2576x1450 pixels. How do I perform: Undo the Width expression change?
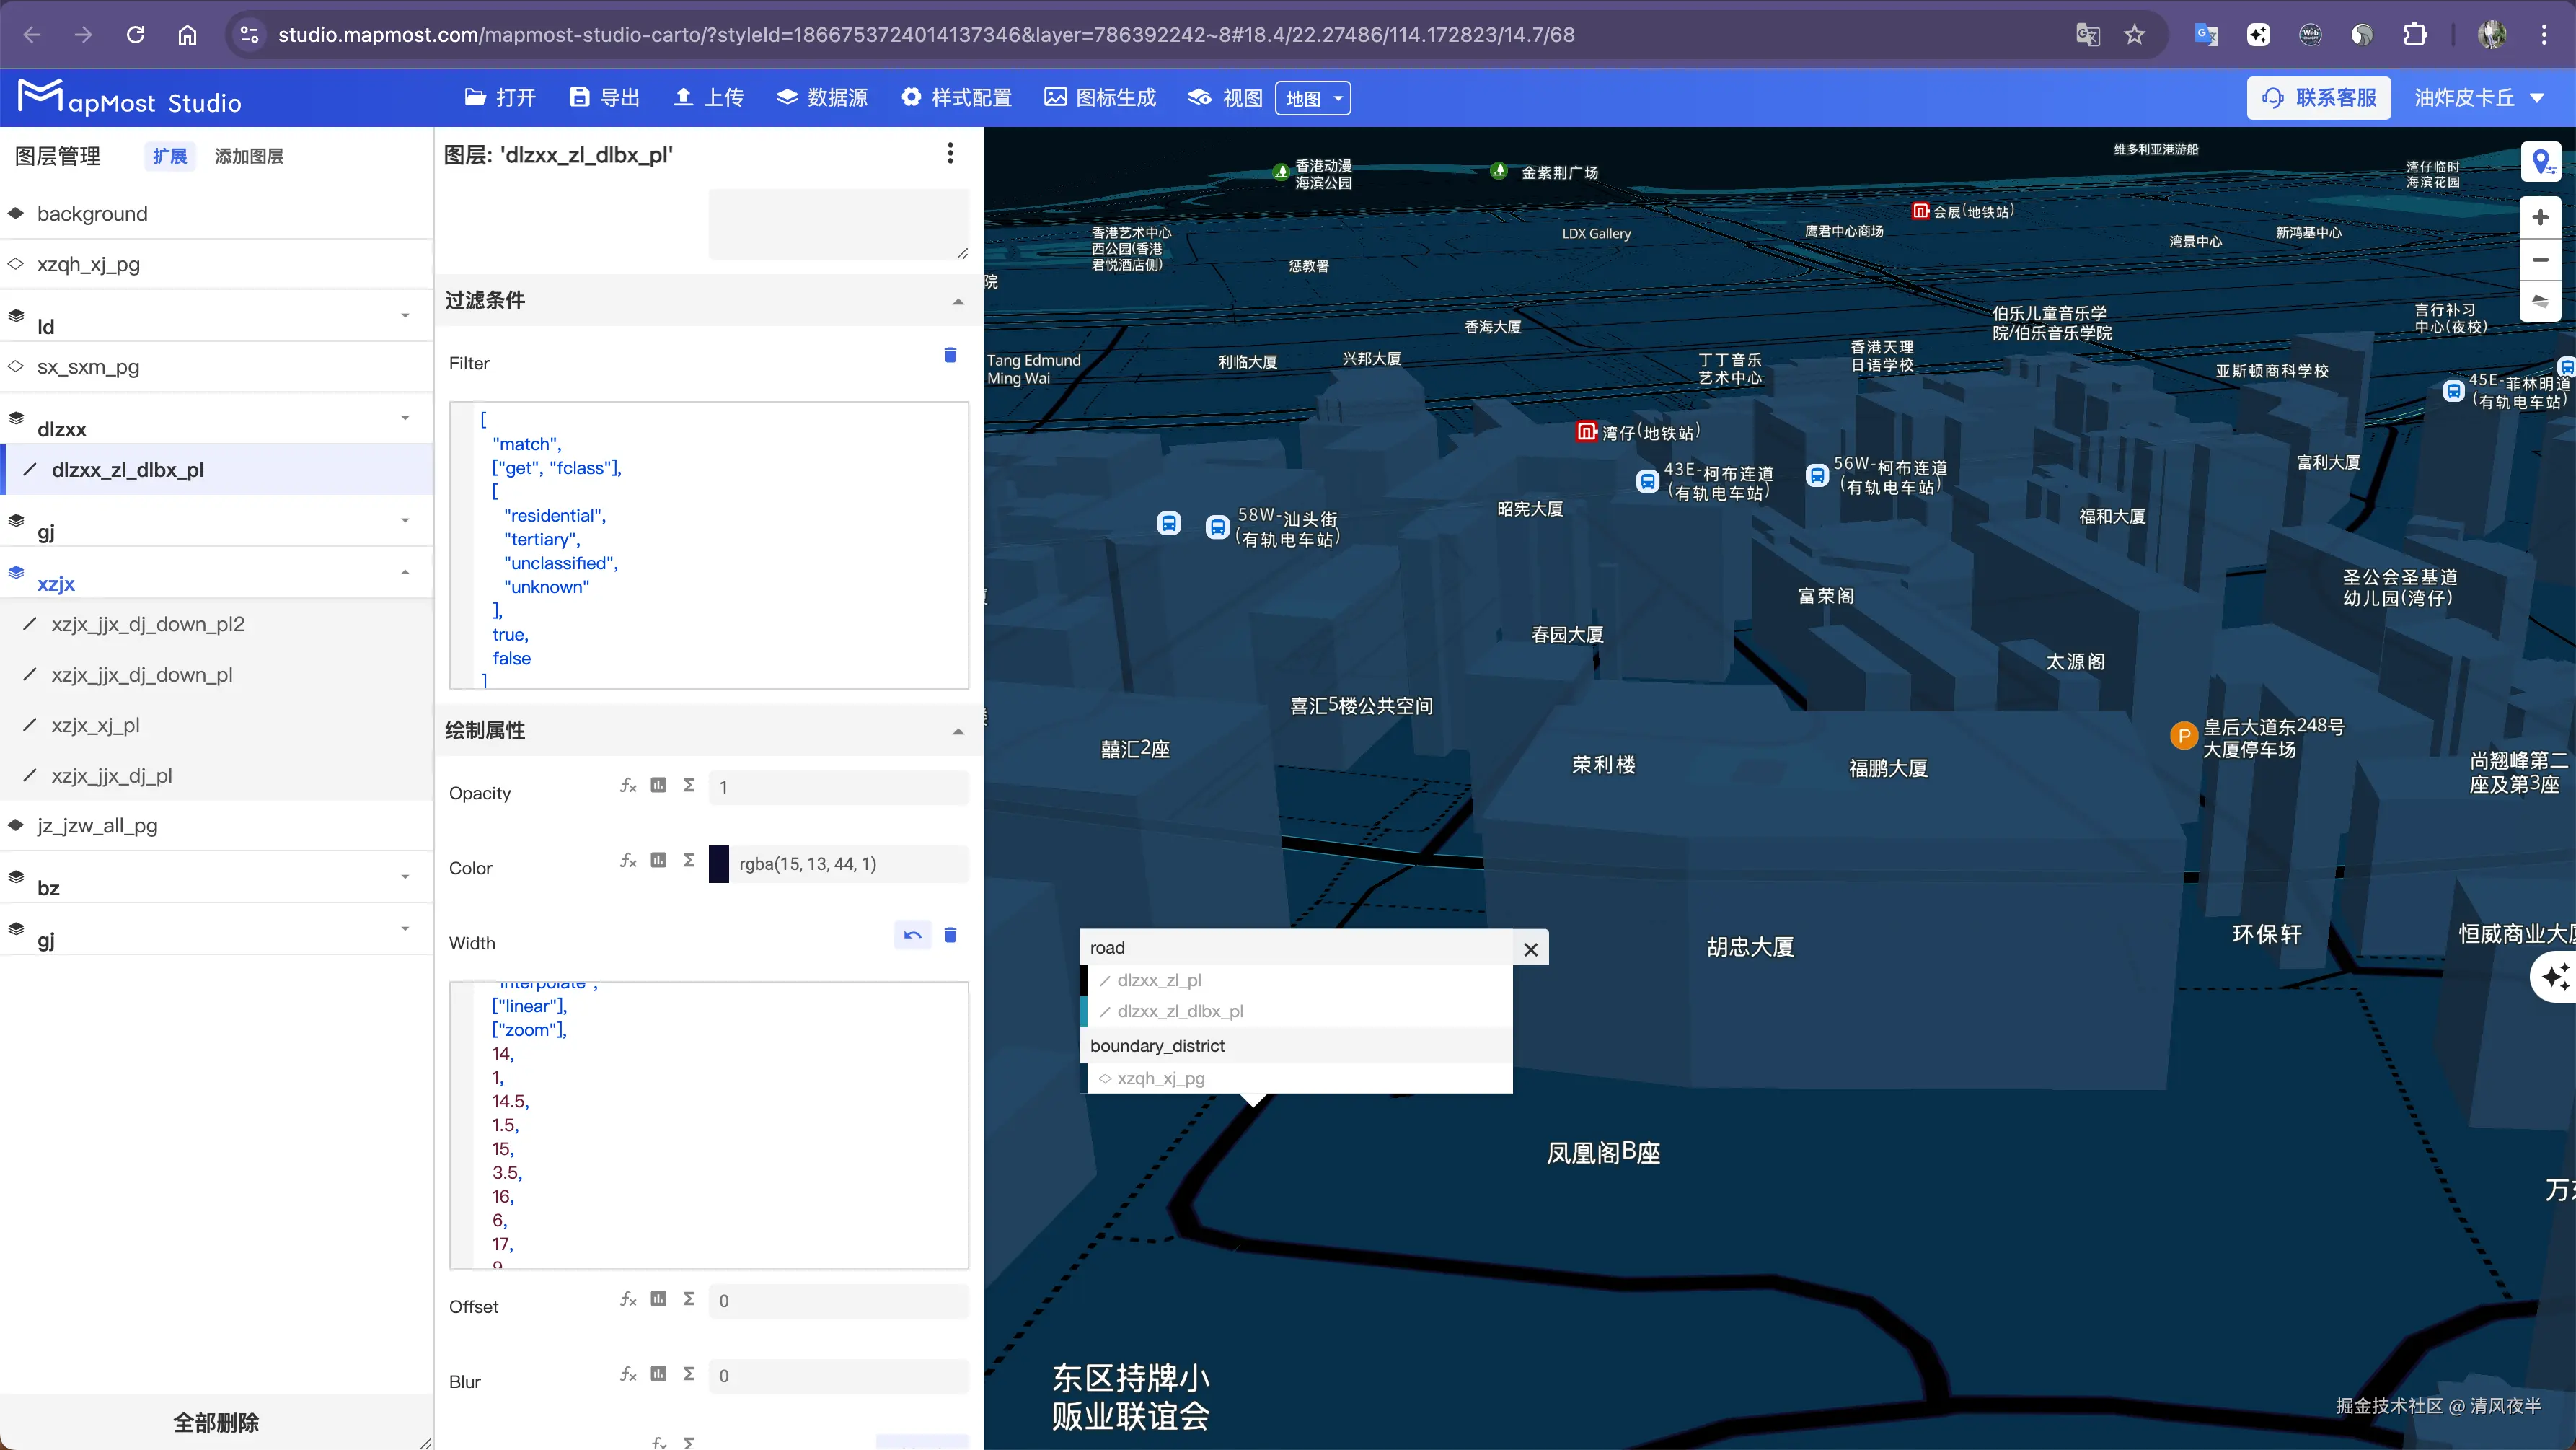[912, 935]
